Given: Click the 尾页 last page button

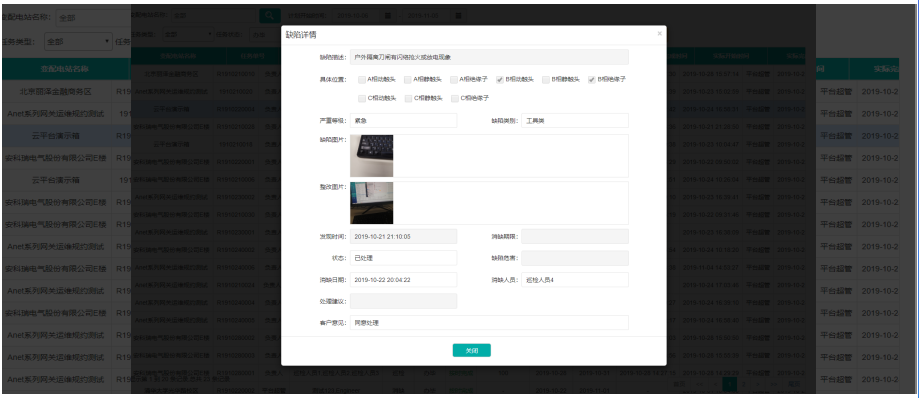Looking at the screenshot, I should 794,385.
